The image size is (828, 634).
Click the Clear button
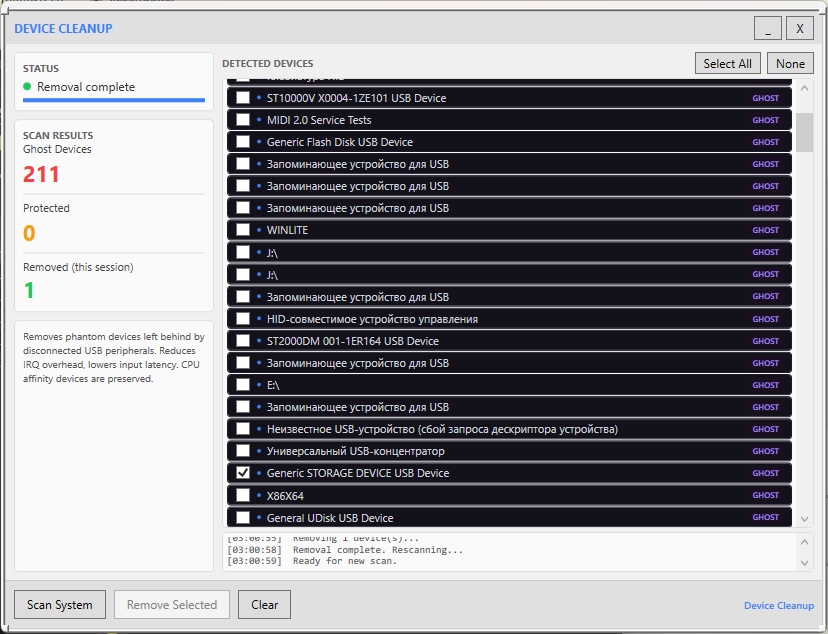[265, 605]
